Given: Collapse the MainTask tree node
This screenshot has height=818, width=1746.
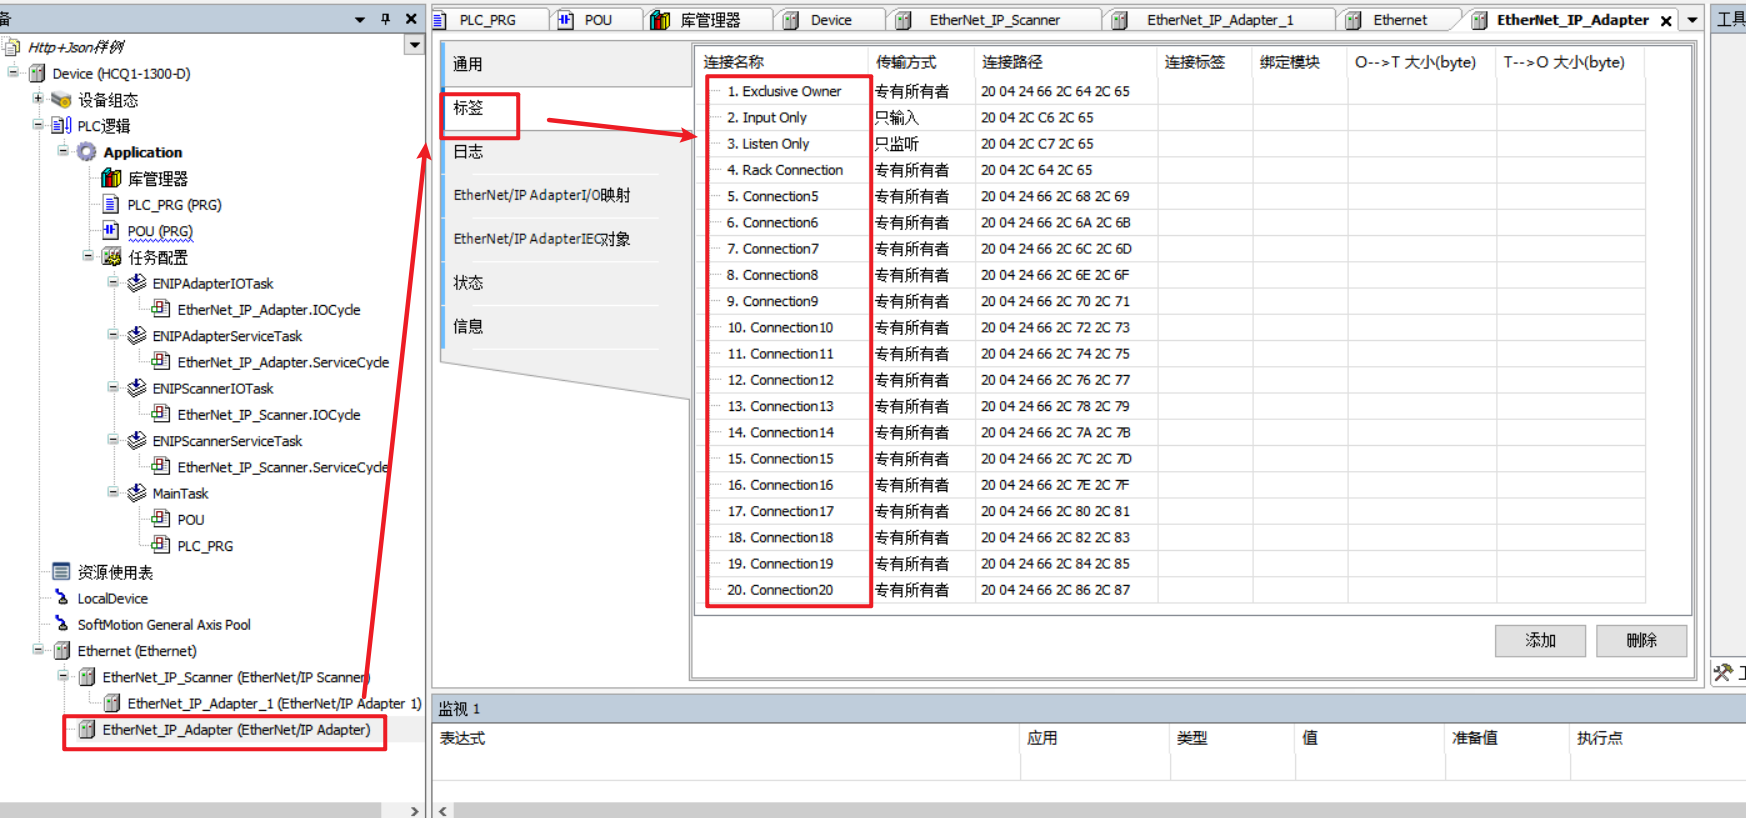Looking at the screenshot, I should pyautogui.click(x=113, y=493).
